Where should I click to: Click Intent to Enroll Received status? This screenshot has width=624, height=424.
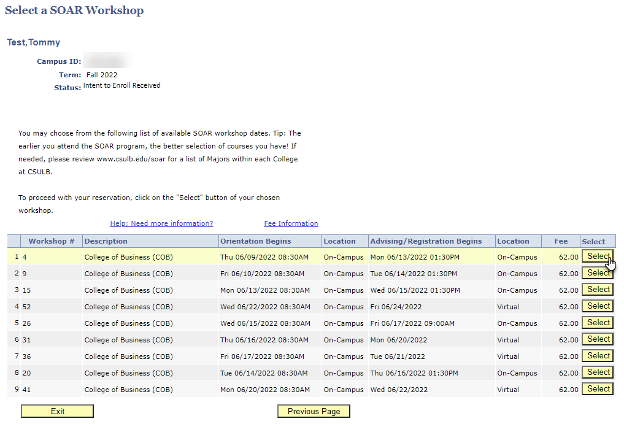click(x=122, y=86)
